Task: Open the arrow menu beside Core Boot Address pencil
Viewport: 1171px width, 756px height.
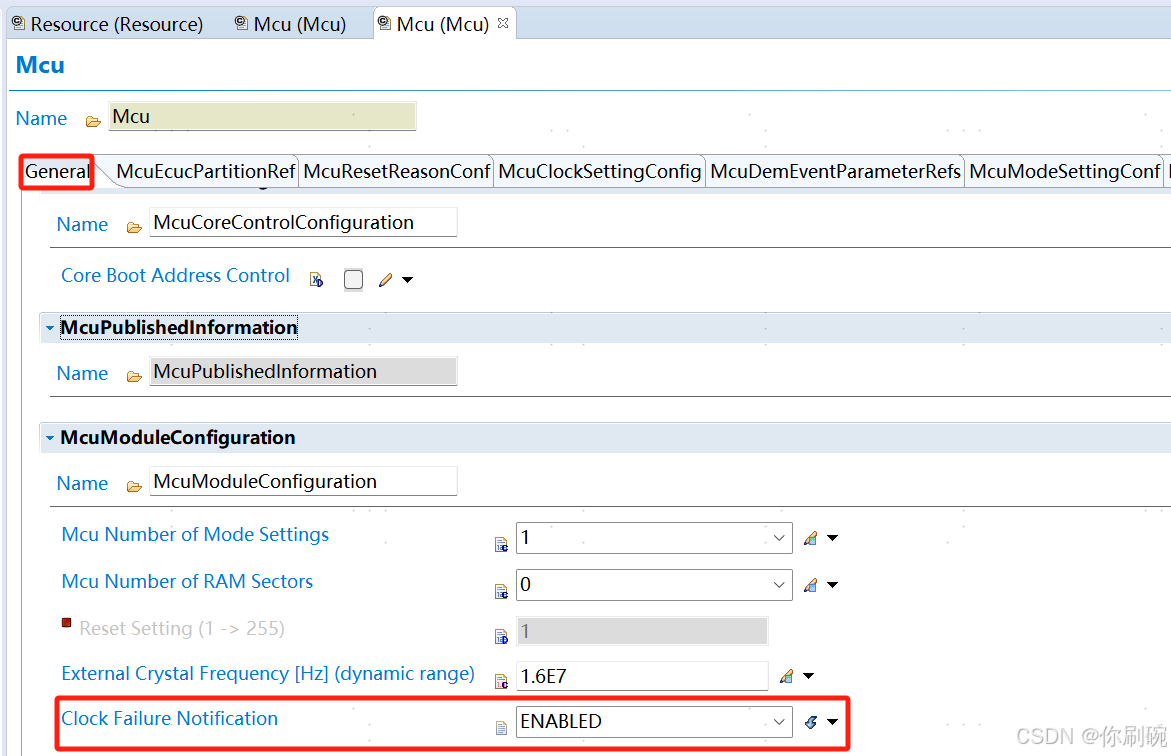Action: click(x=408, y=280)
